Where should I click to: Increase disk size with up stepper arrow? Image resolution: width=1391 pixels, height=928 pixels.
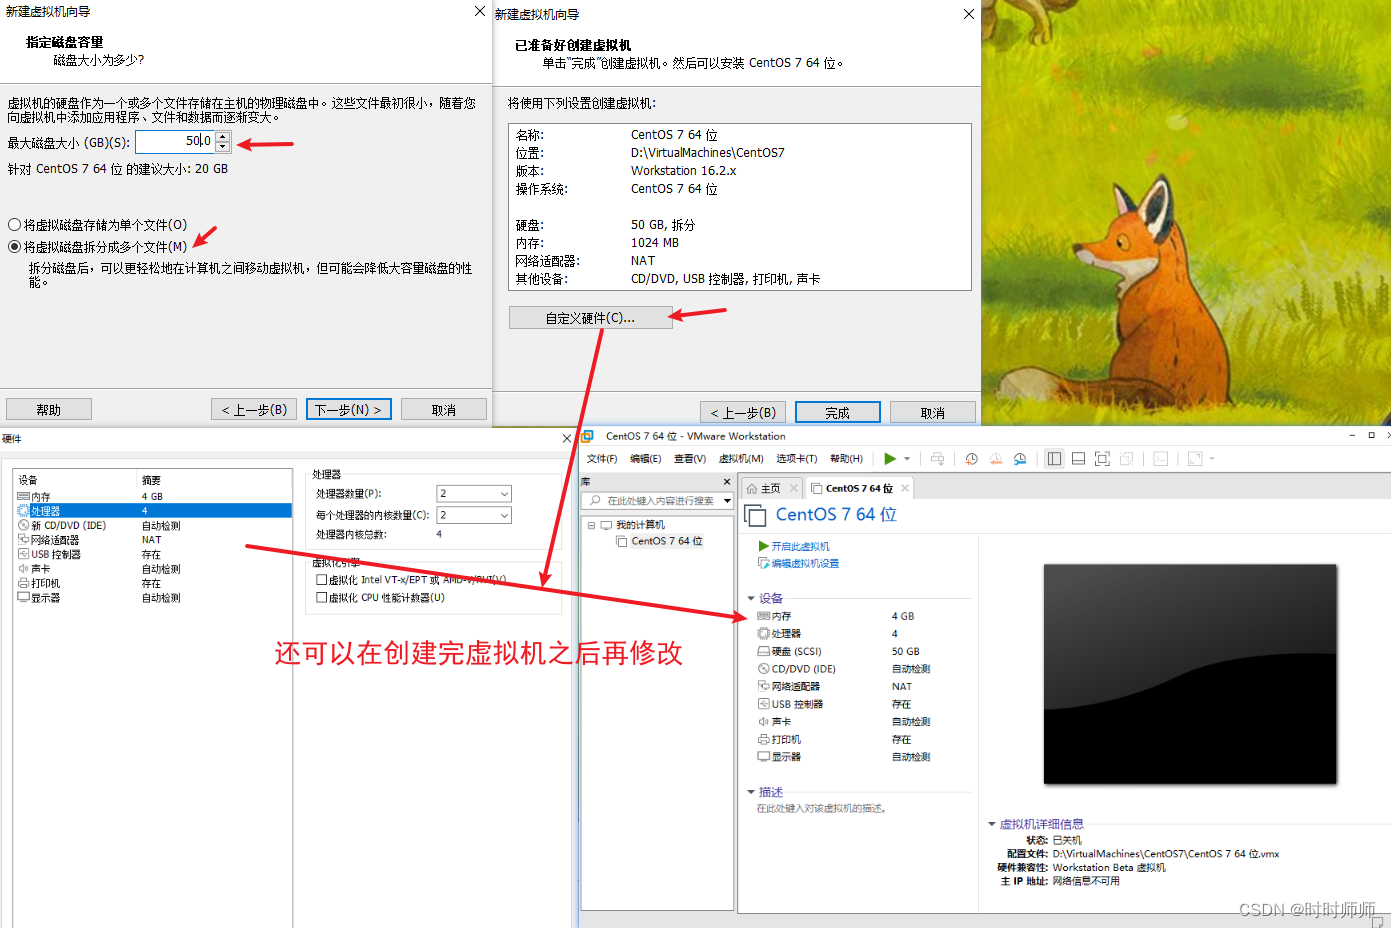tap(223, 136)
